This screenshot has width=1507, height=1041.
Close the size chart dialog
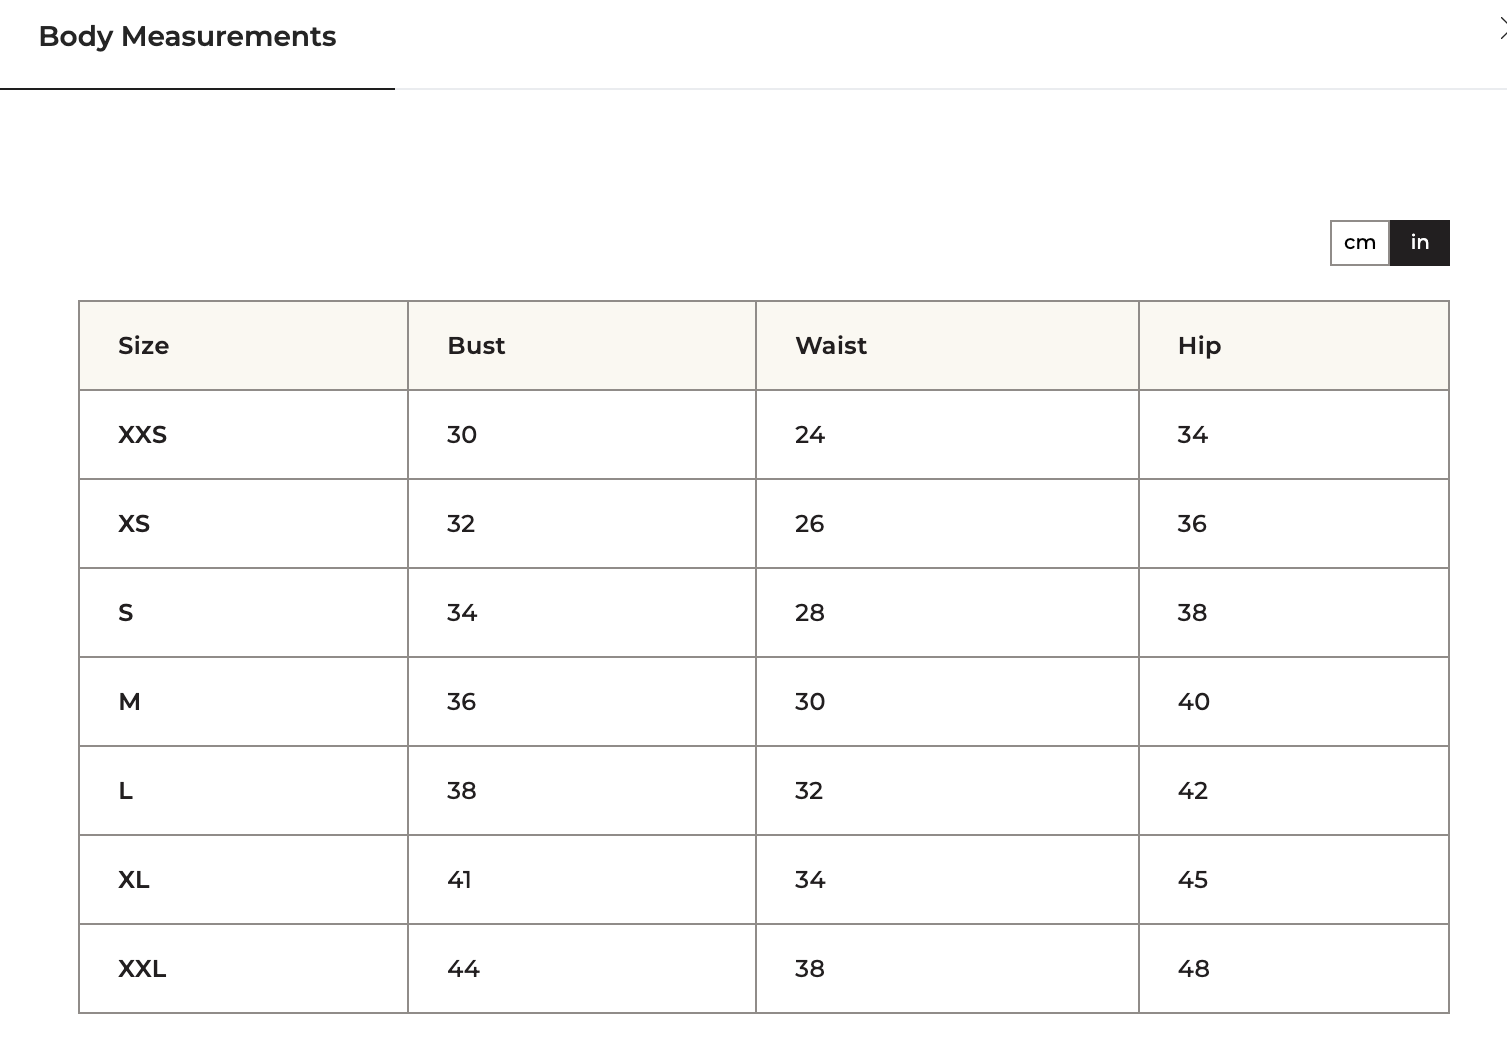coord(1501,30)
